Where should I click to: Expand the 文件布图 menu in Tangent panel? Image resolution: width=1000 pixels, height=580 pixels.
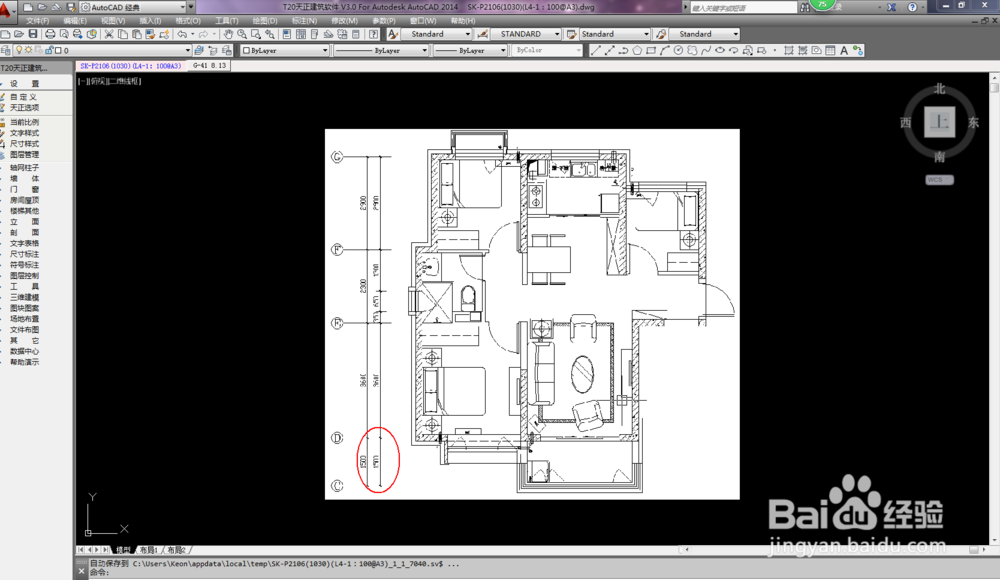24,329
